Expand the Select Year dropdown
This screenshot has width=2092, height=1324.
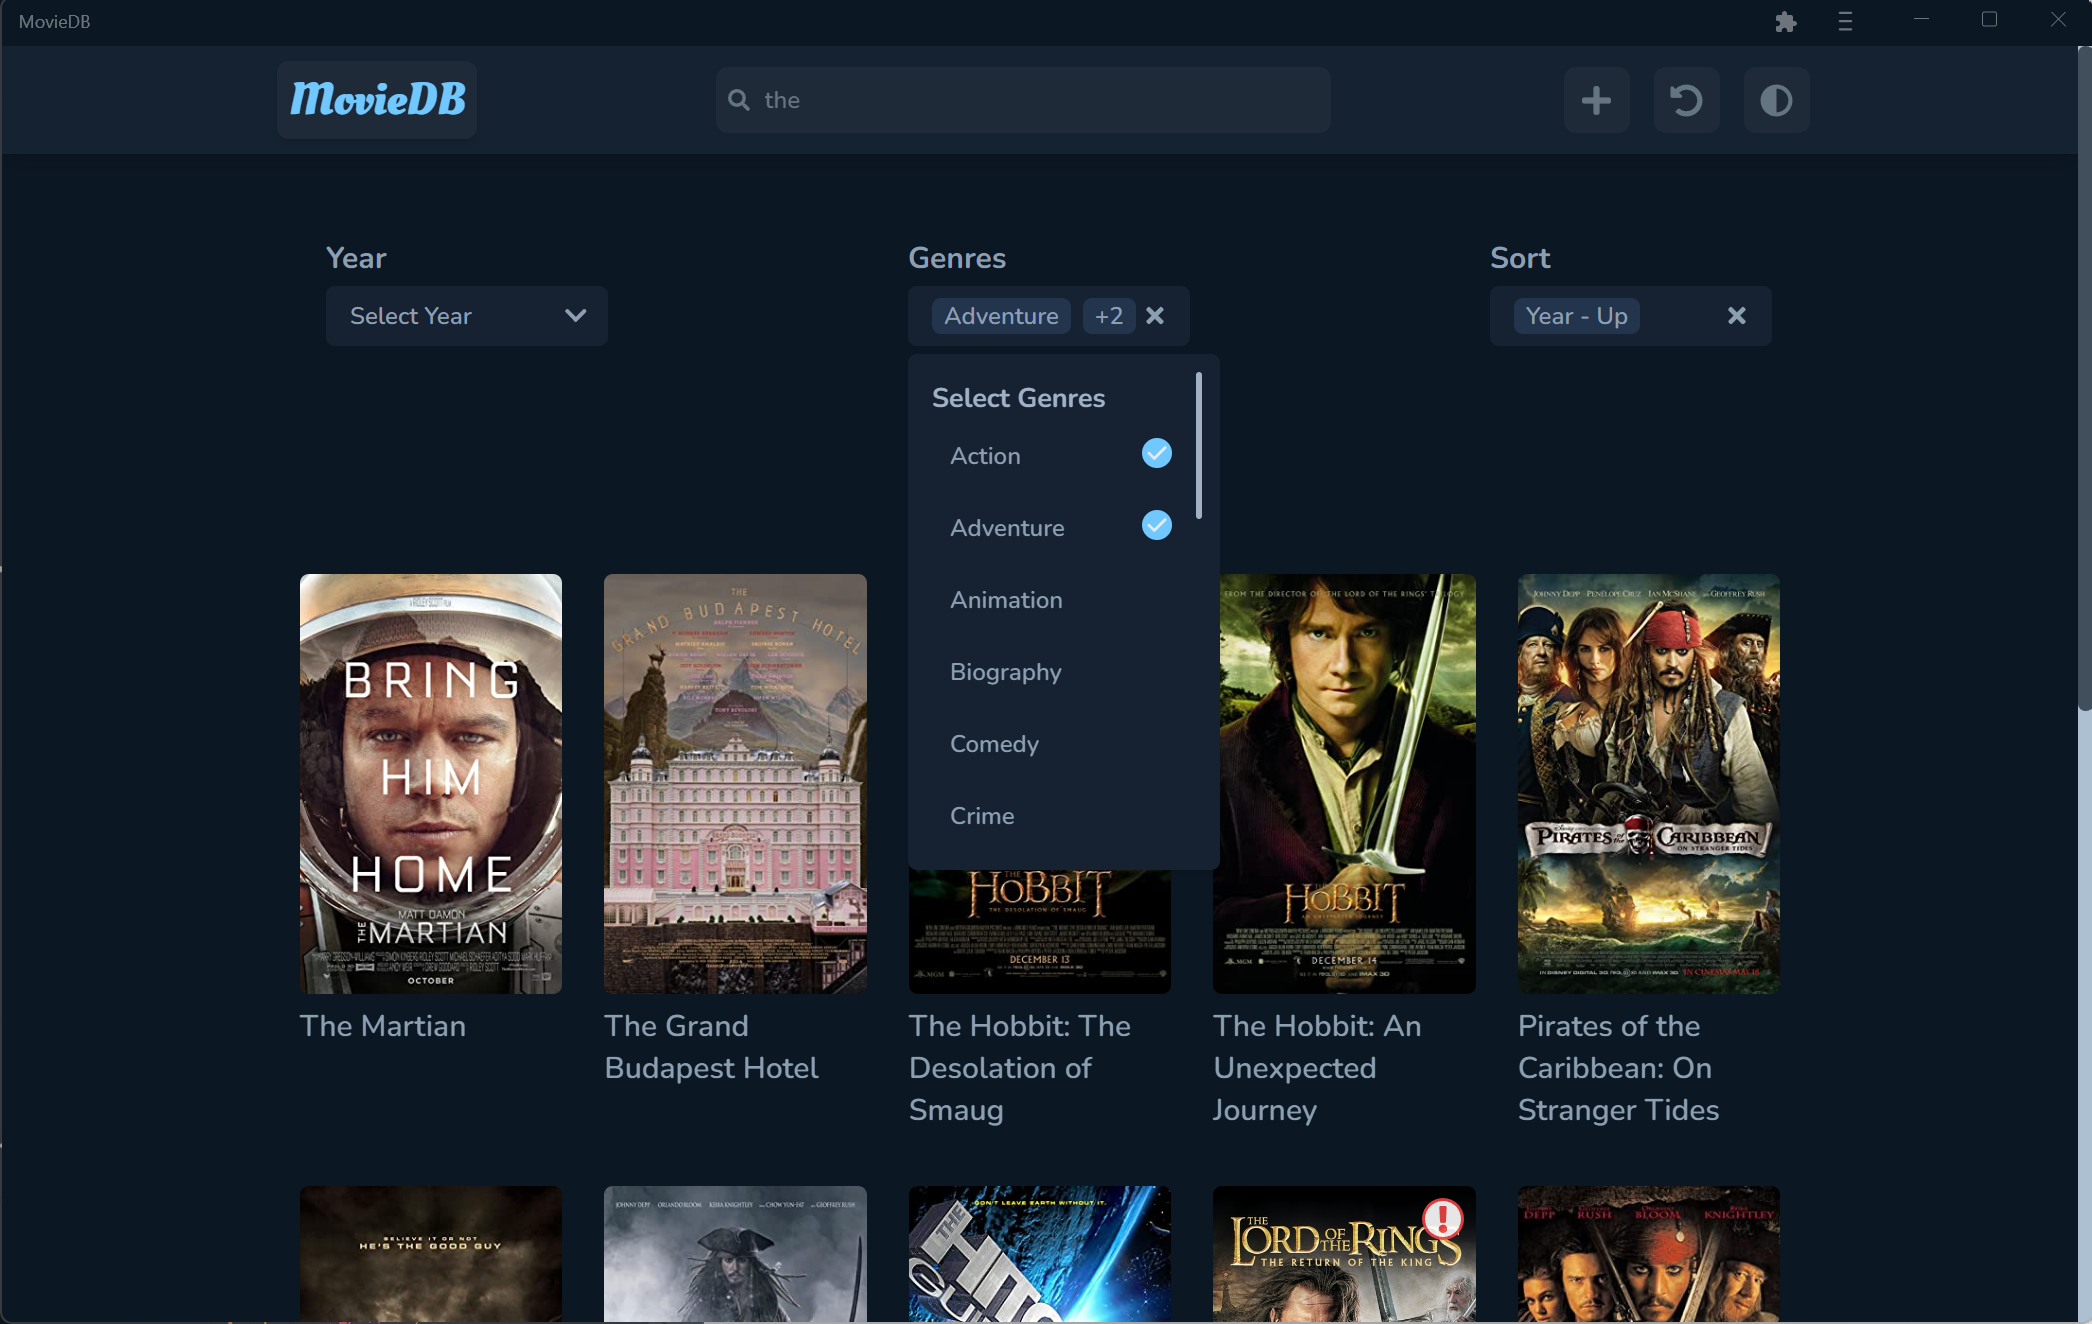466,316
